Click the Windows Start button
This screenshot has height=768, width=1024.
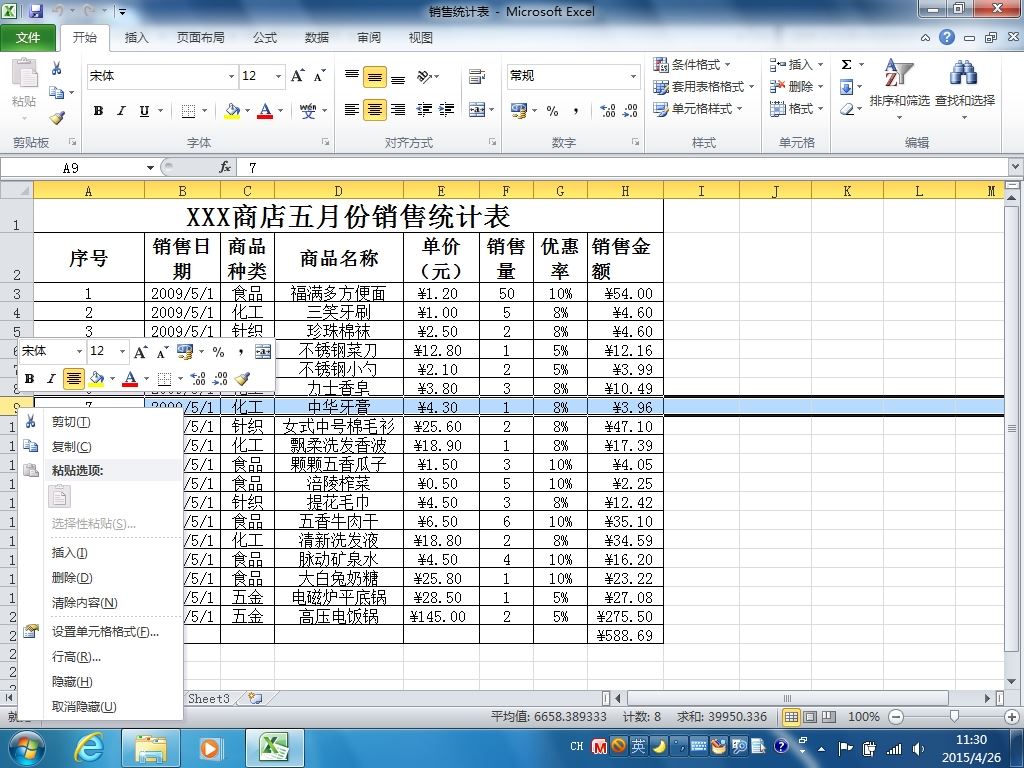point(26,748)
